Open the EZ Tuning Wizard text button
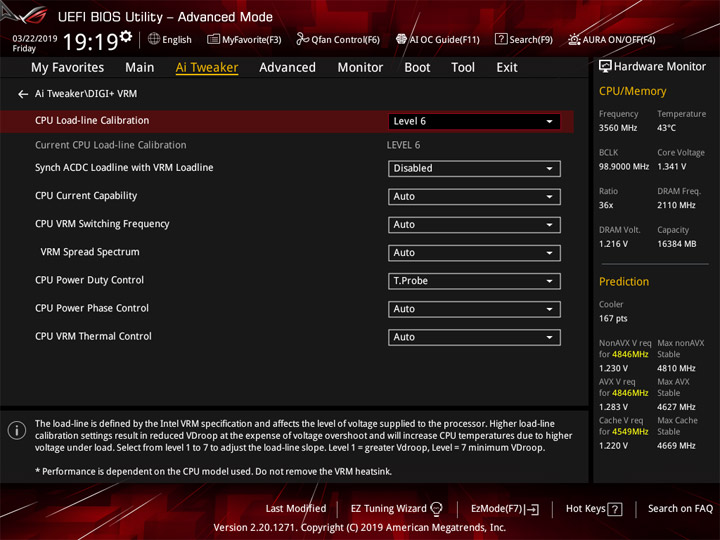Viewport: 720px width, 540px height. tap(388, 509)
